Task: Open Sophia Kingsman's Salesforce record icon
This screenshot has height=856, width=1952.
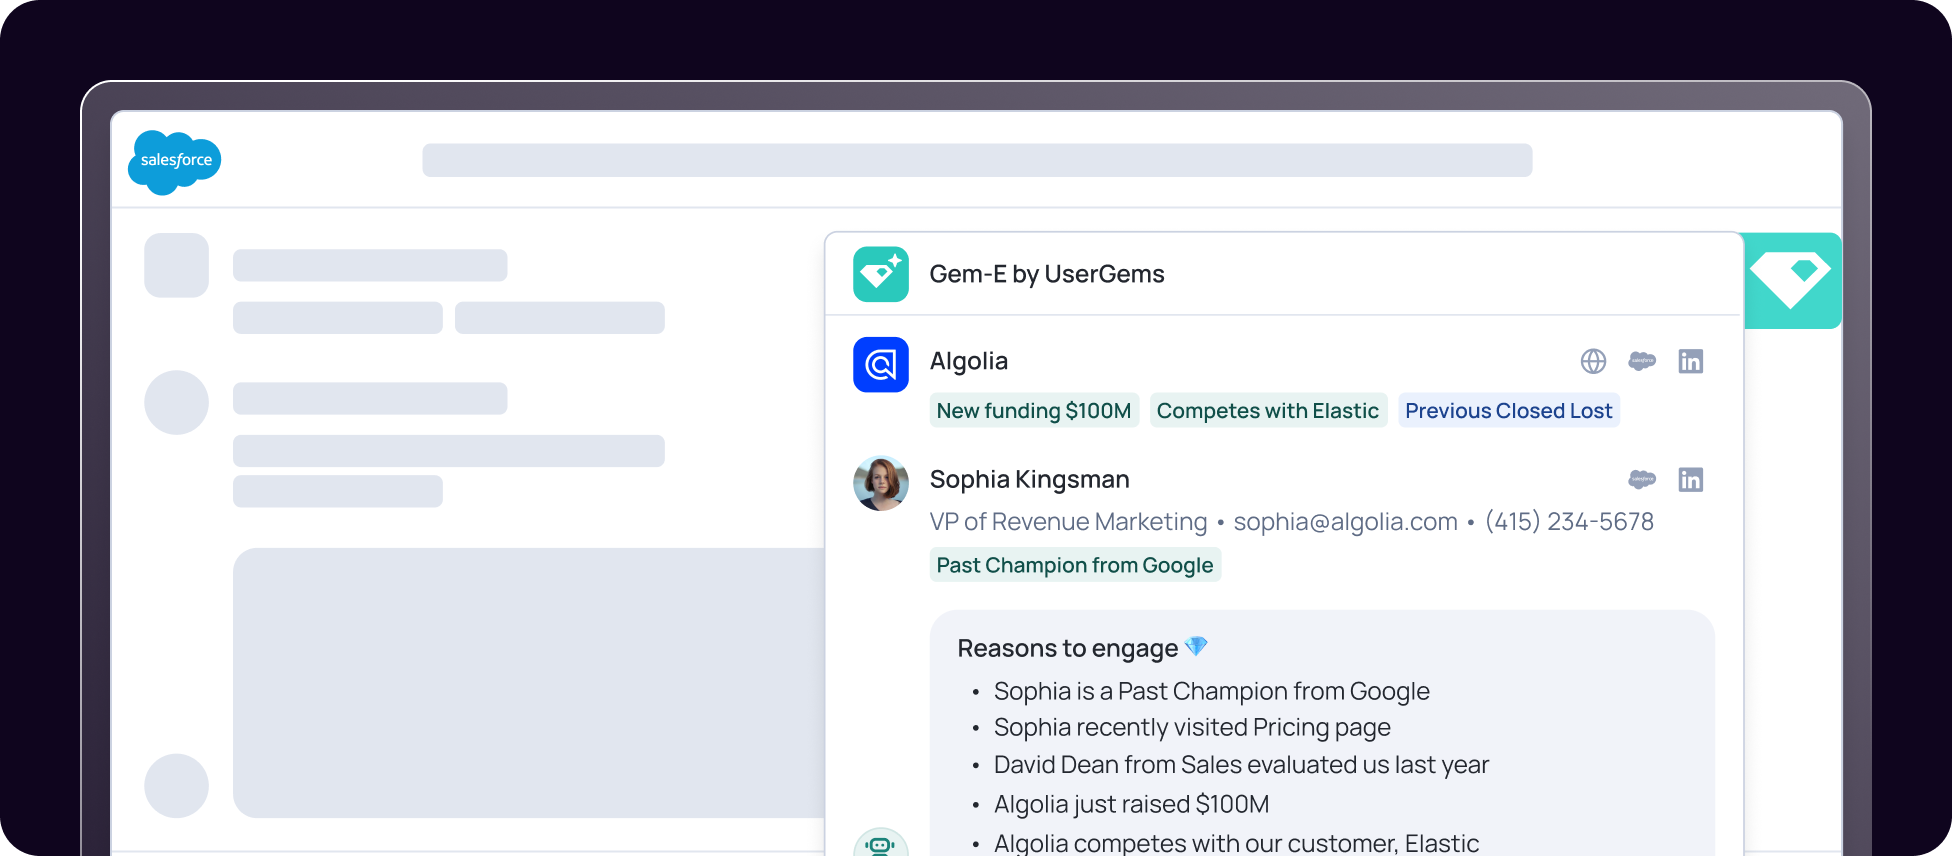Action: click(1642, 479)
